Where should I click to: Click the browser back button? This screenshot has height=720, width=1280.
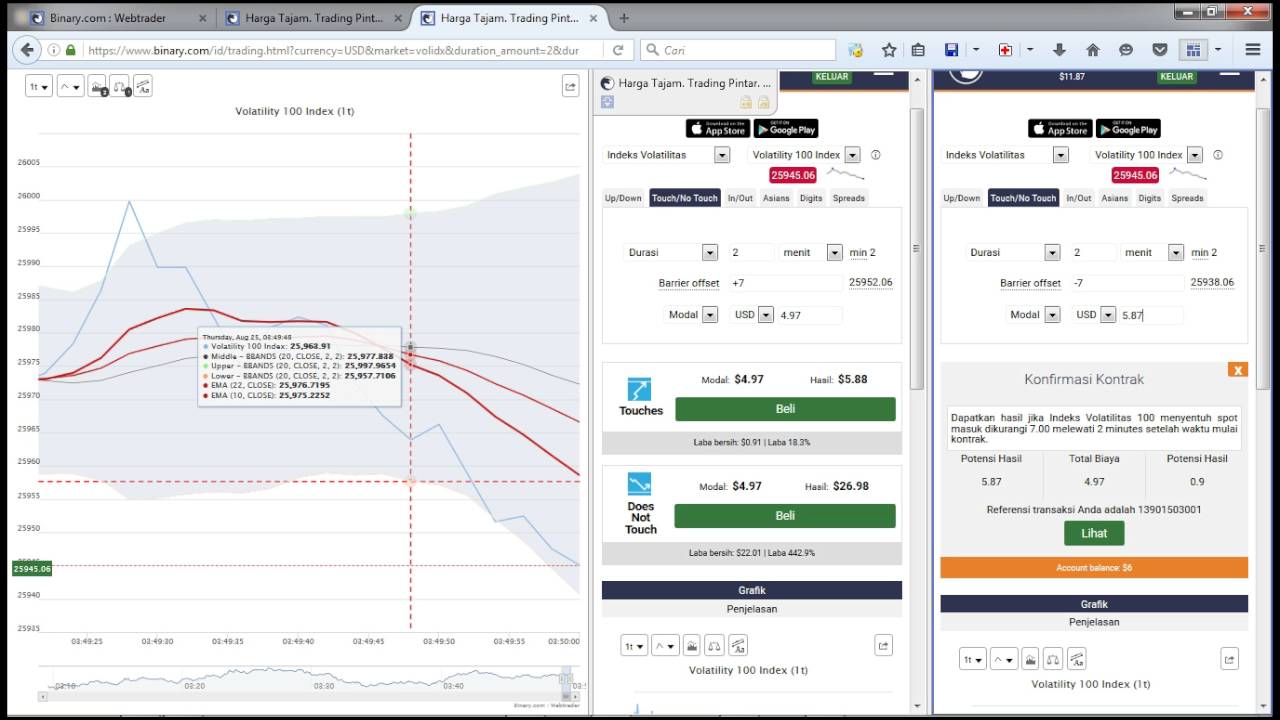27,50
